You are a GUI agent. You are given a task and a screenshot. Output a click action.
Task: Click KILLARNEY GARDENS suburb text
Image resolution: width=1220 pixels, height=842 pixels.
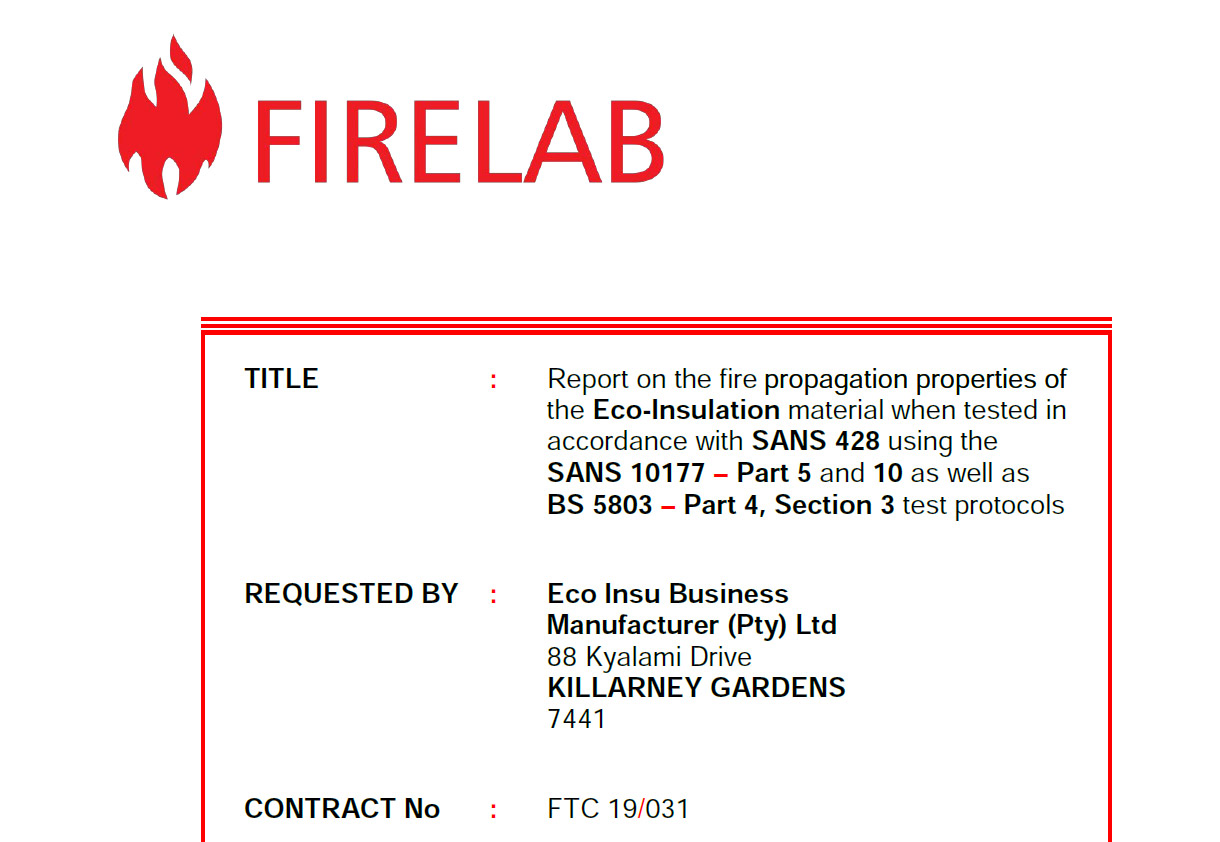(x=697, y=688)
